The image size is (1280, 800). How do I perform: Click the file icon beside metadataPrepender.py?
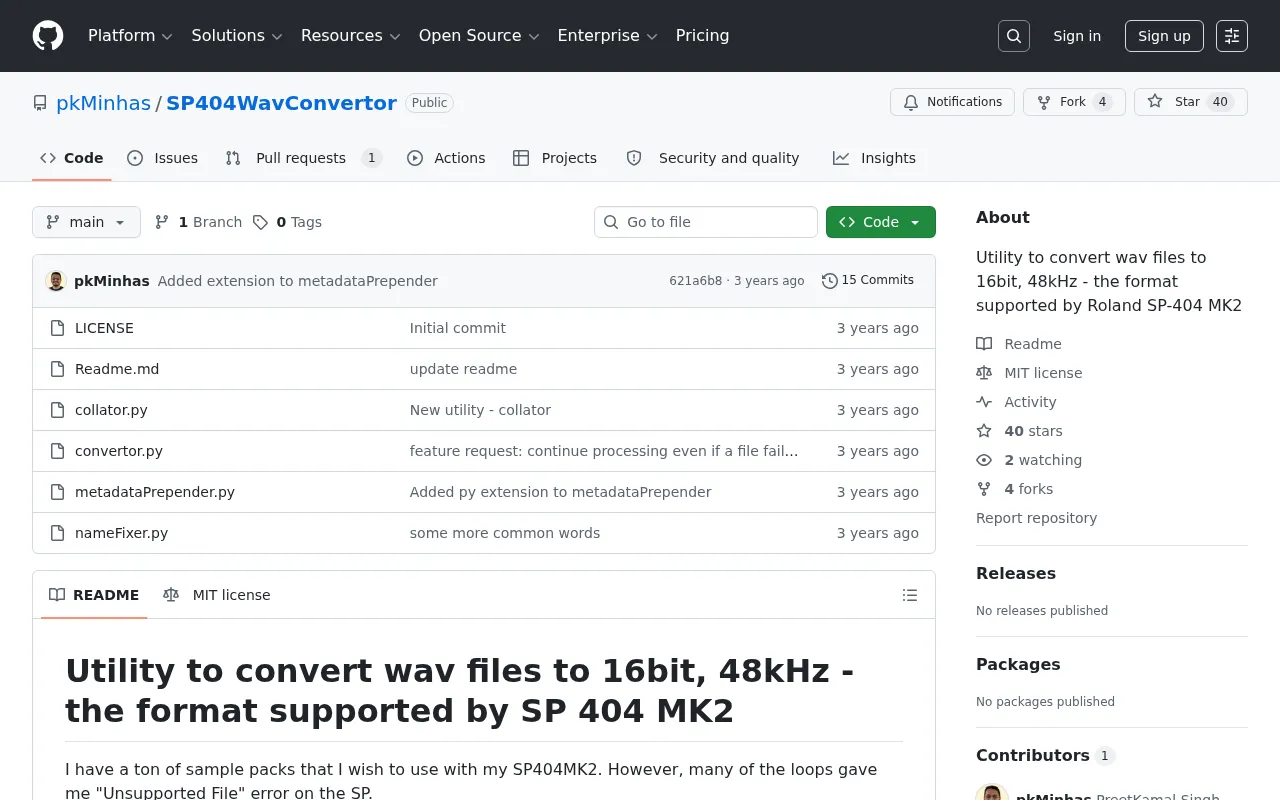[58, 492]
